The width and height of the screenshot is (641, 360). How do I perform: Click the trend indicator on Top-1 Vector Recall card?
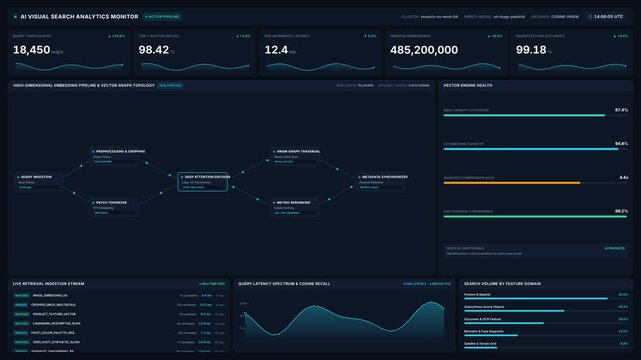244,36
